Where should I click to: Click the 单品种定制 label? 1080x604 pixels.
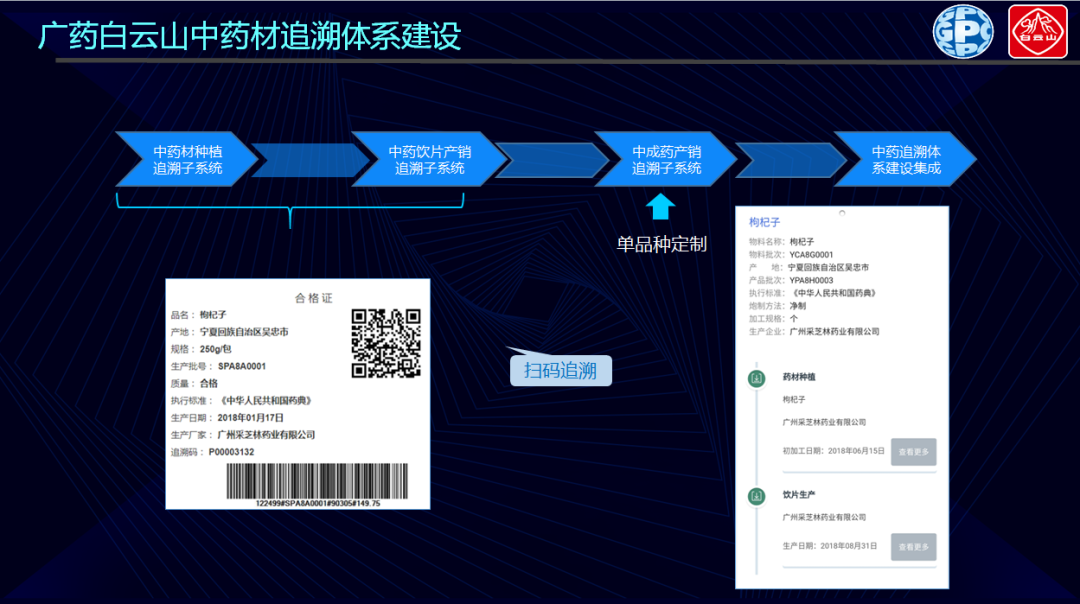coord(661,244)
